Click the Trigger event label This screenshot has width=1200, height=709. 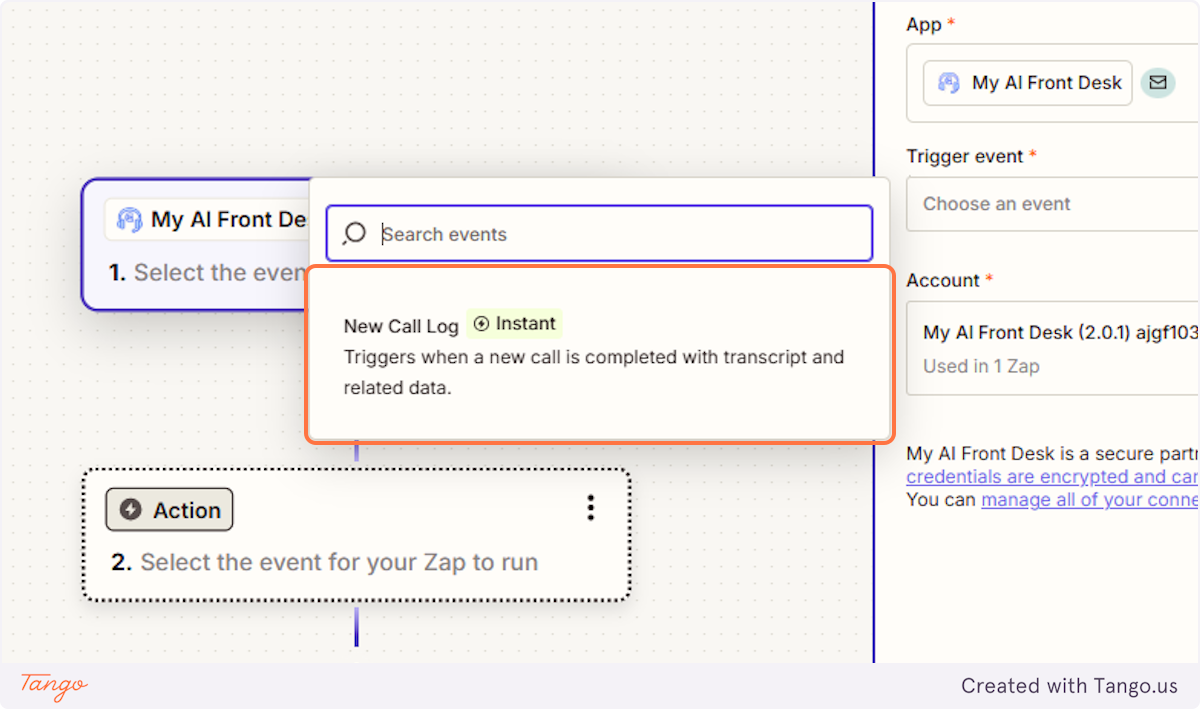965,156
